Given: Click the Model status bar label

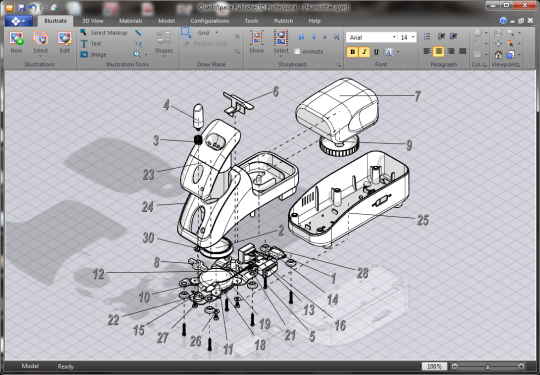Looking at the screenshot, I should pos(30,366).
